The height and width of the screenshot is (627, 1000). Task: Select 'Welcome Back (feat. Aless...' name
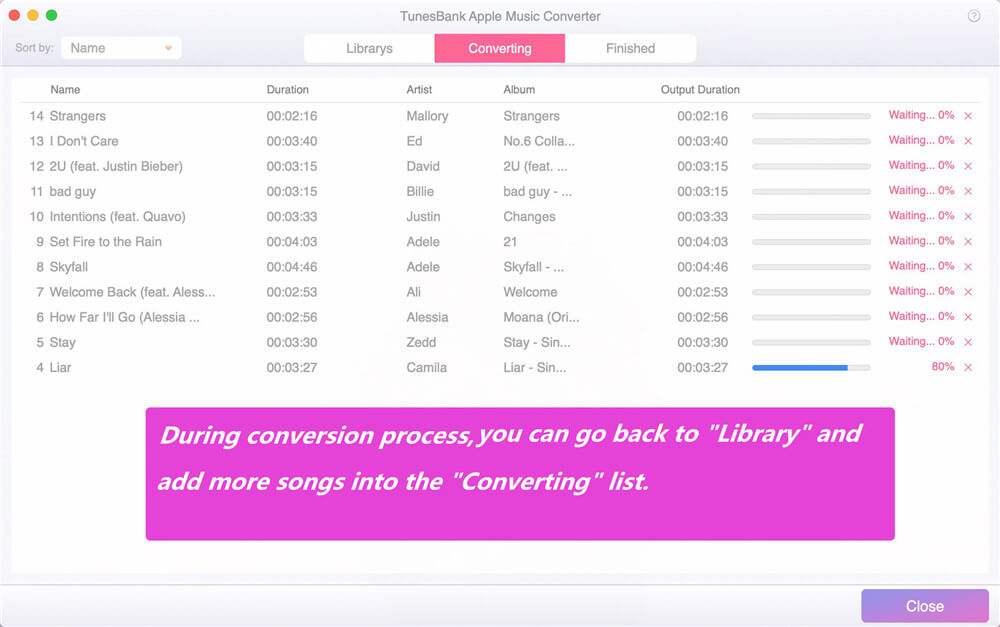[x=133, y=292]
